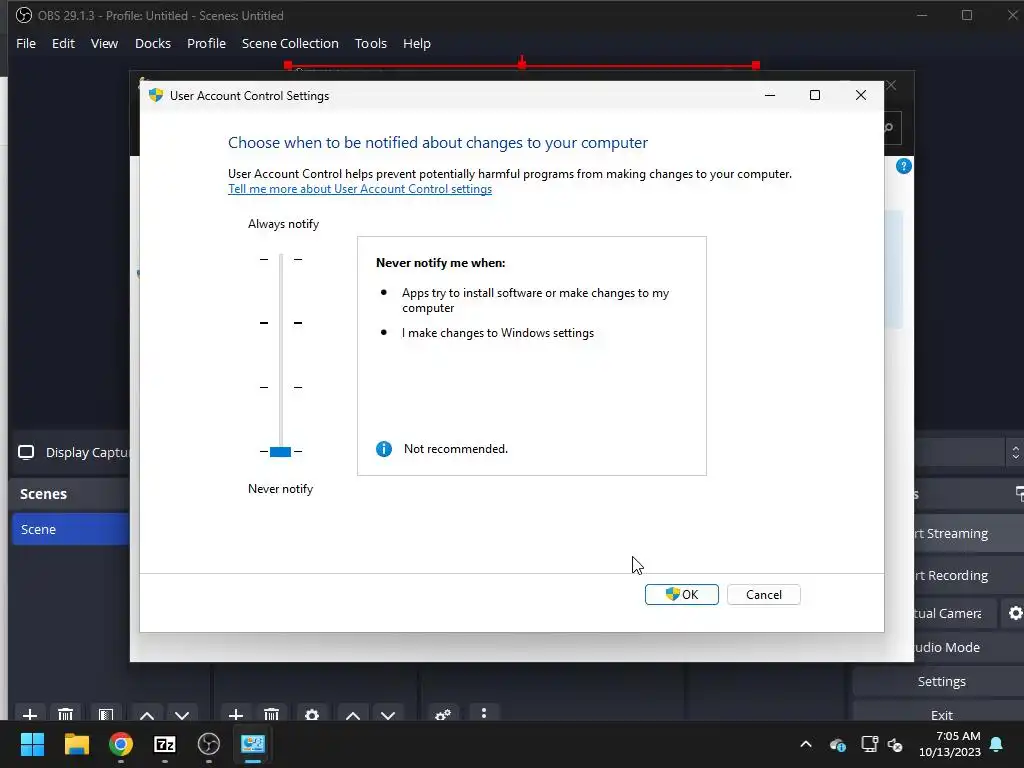Open OBS Profile menu
The height and width of the screenshot is (768, 1024).
point(206,43)
